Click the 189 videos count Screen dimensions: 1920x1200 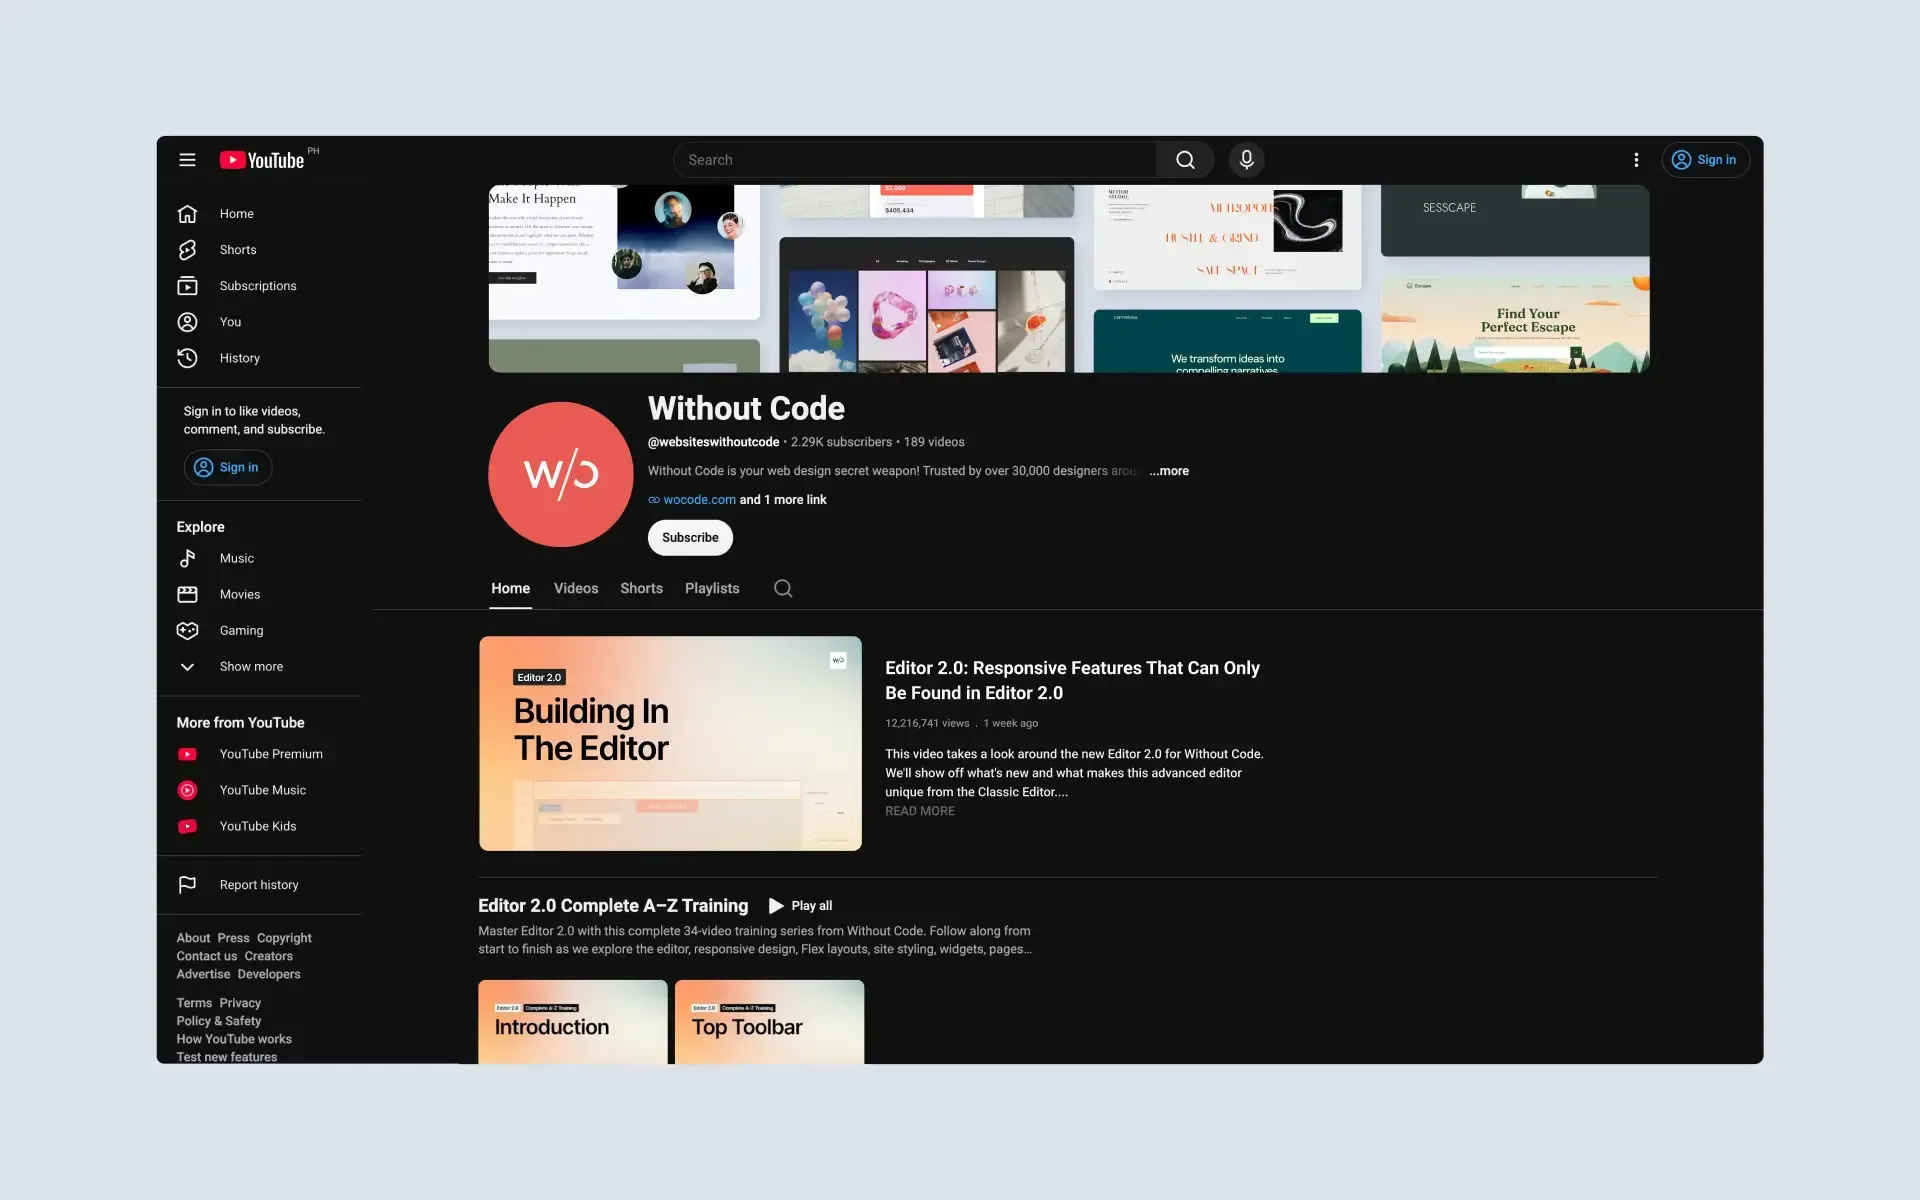(934, 442)
